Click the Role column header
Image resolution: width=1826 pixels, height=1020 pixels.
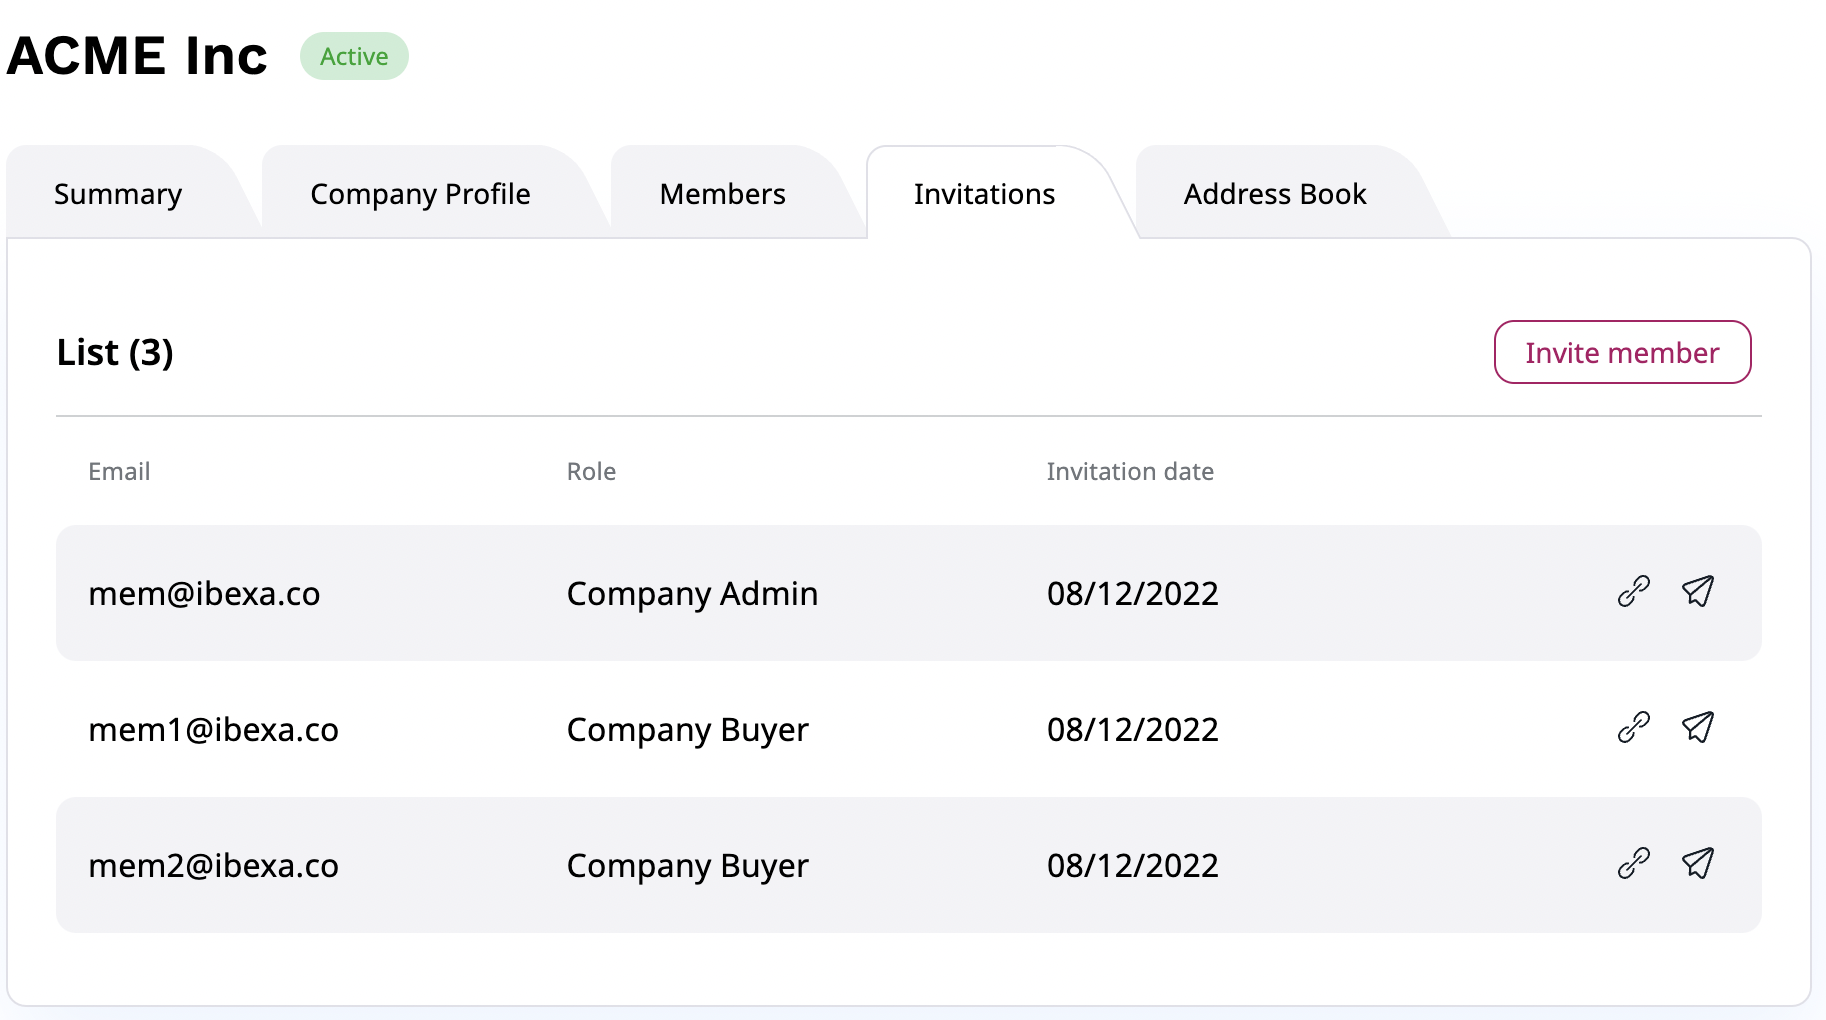click(x=592, y=471)
